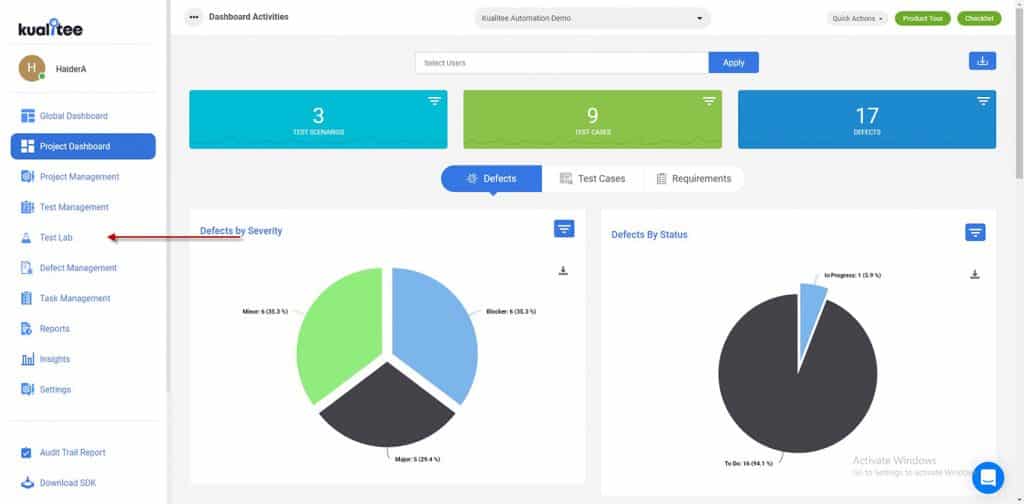Download the Defects by Severity chart
This screenshot has width=1024, height=504.
[564, 270]
